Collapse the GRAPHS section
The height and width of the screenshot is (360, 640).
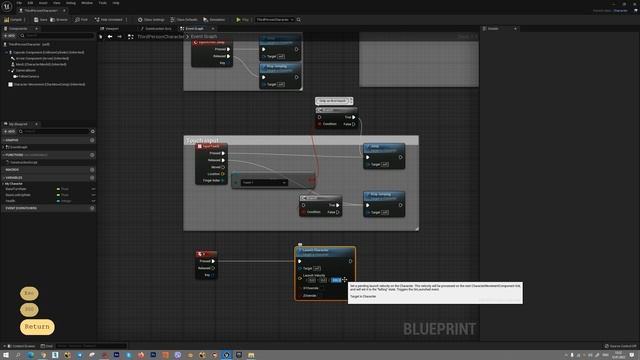pos(4,140)
